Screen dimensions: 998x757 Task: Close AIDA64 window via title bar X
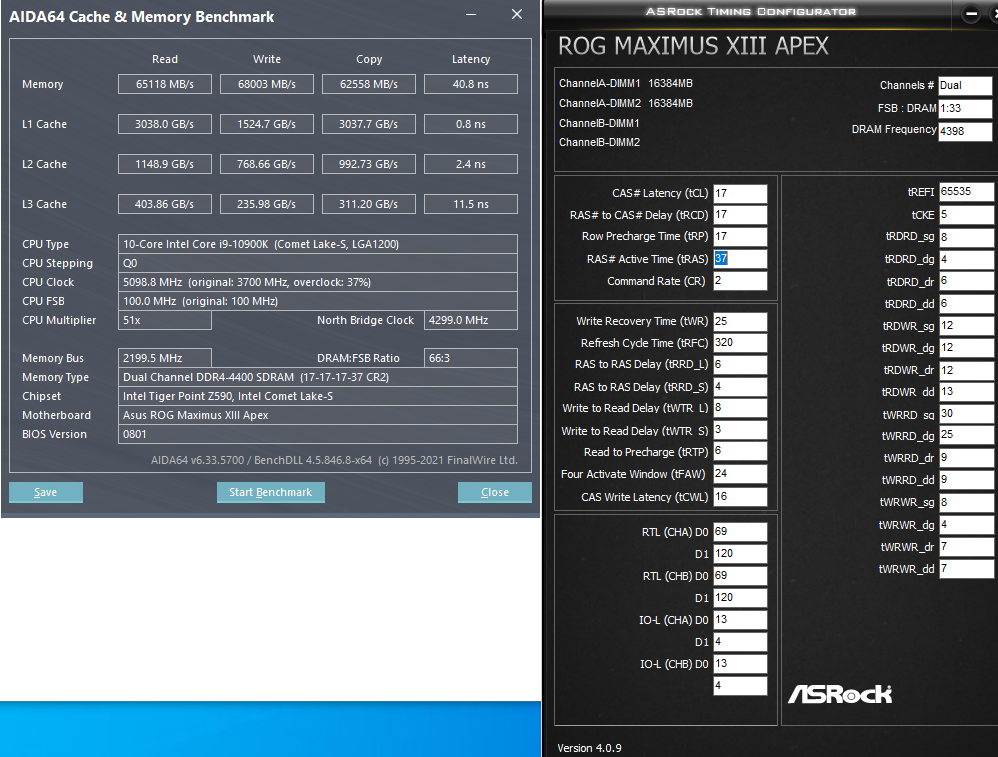[517, 15]
